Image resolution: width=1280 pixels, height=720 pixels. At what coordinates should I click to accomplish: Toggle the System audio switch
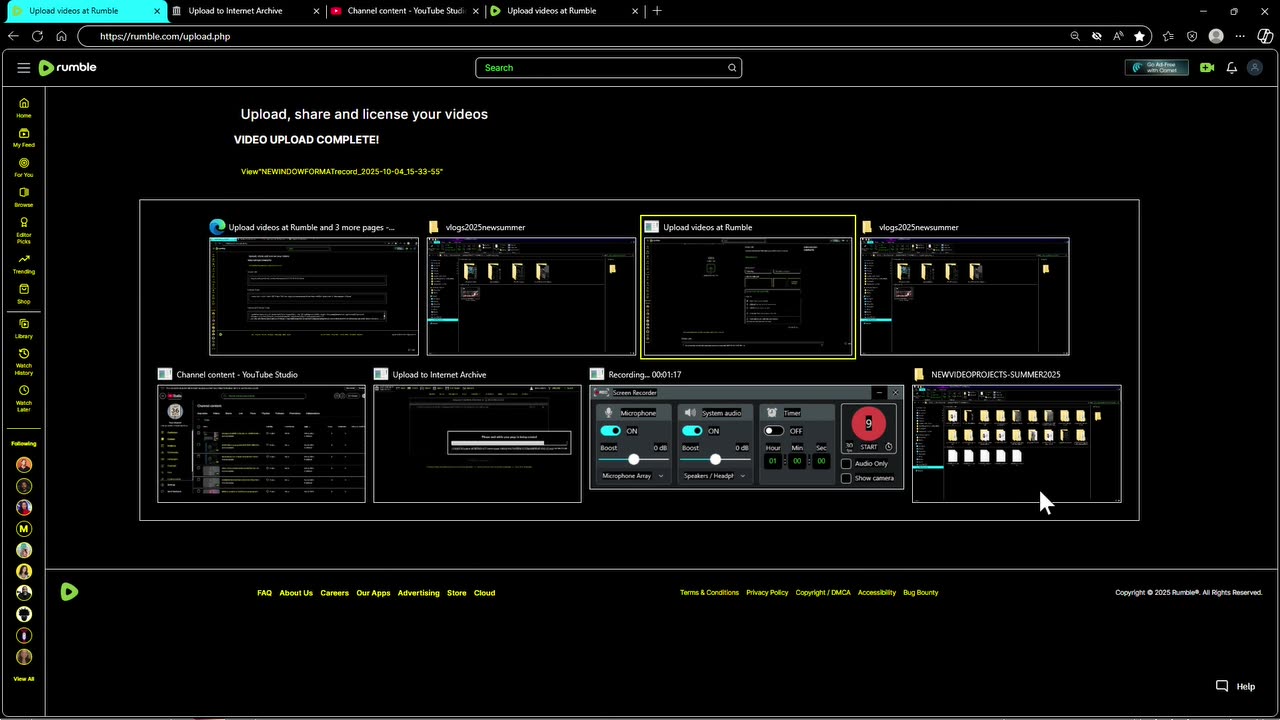[692, 431]
